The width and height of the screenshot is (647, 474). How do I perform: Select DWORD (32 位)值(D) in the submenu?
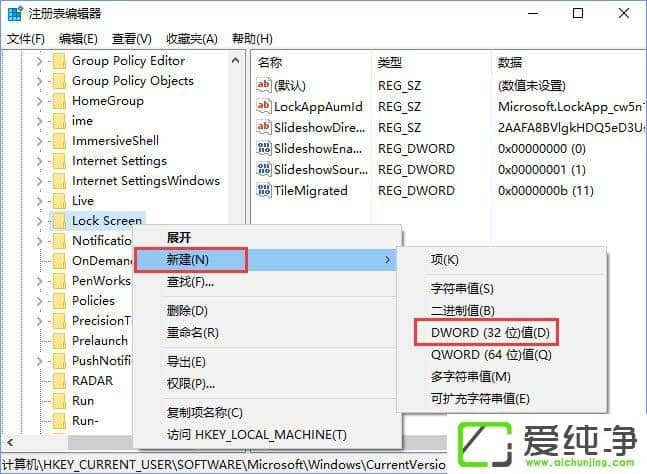pos(502,333)
